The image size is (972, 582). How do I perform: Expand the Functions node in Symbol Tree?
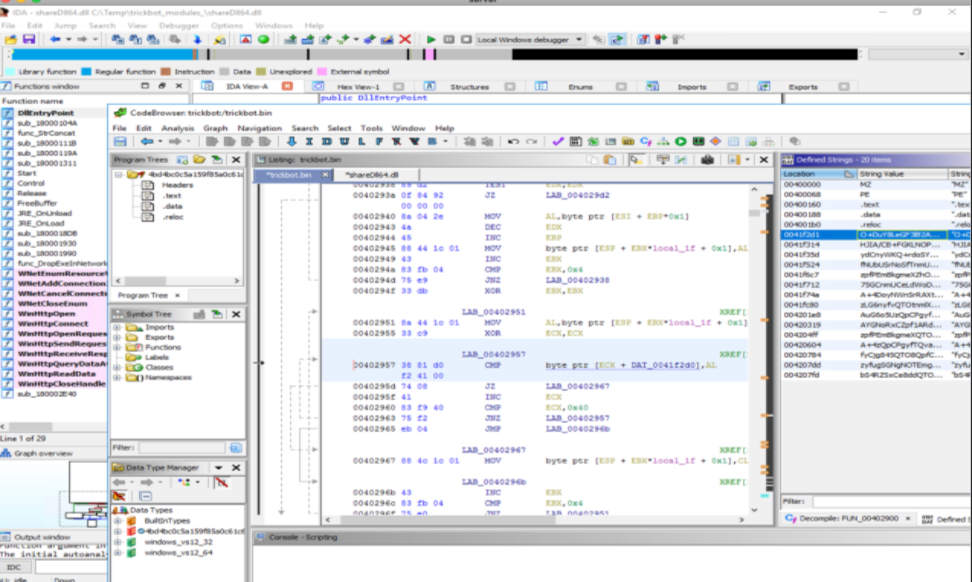coord(117,347)
